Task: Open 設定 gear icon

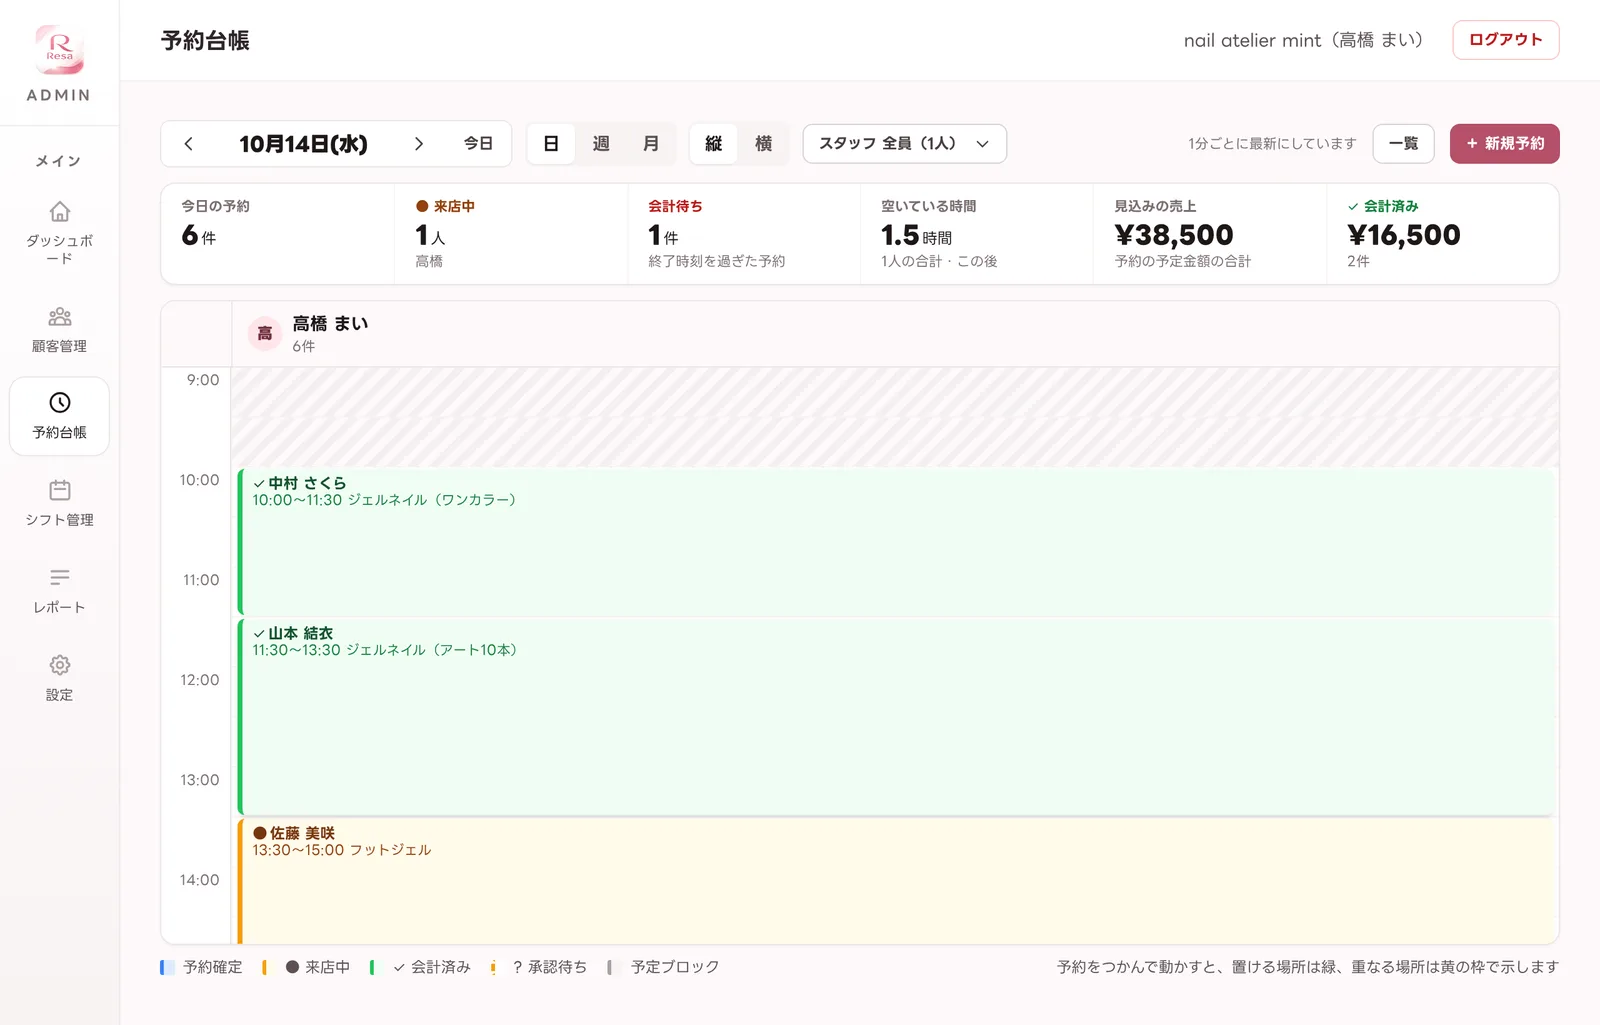Action: (60, 665)
